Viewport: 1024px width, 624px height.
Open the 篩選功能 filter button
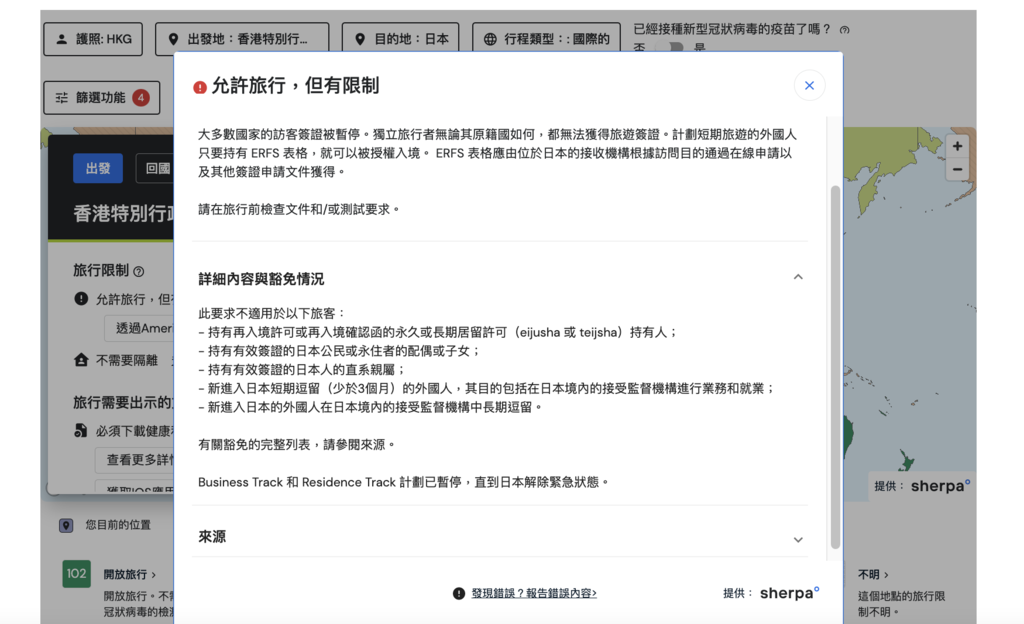[102, 98]
